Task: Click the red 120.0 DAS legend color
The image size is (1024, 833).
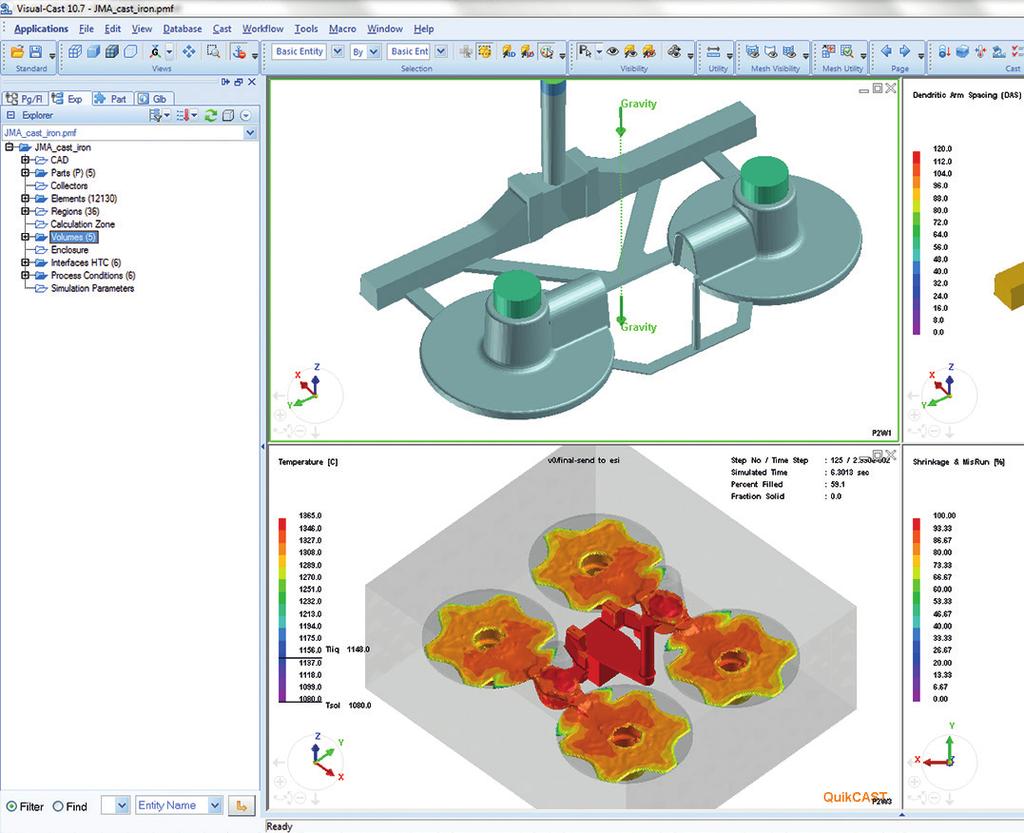Action: (916, 155)
